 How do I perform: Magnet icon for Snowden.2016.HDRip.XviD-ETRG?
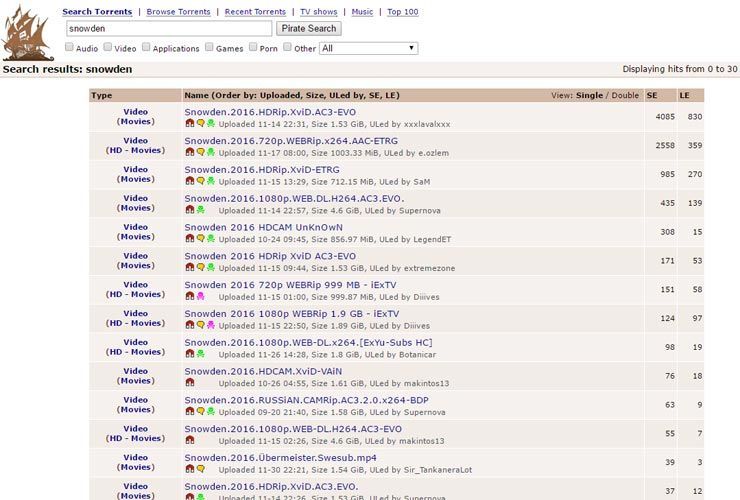pos(190,181)
